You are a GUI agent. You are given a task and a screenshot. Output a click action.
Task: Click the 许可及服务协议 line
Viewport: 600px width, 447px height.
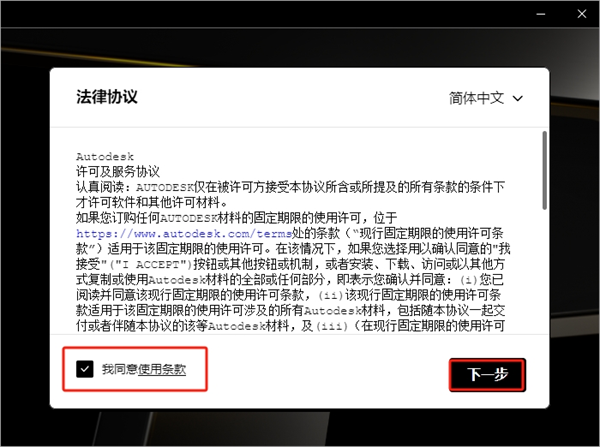pos(117,171)
